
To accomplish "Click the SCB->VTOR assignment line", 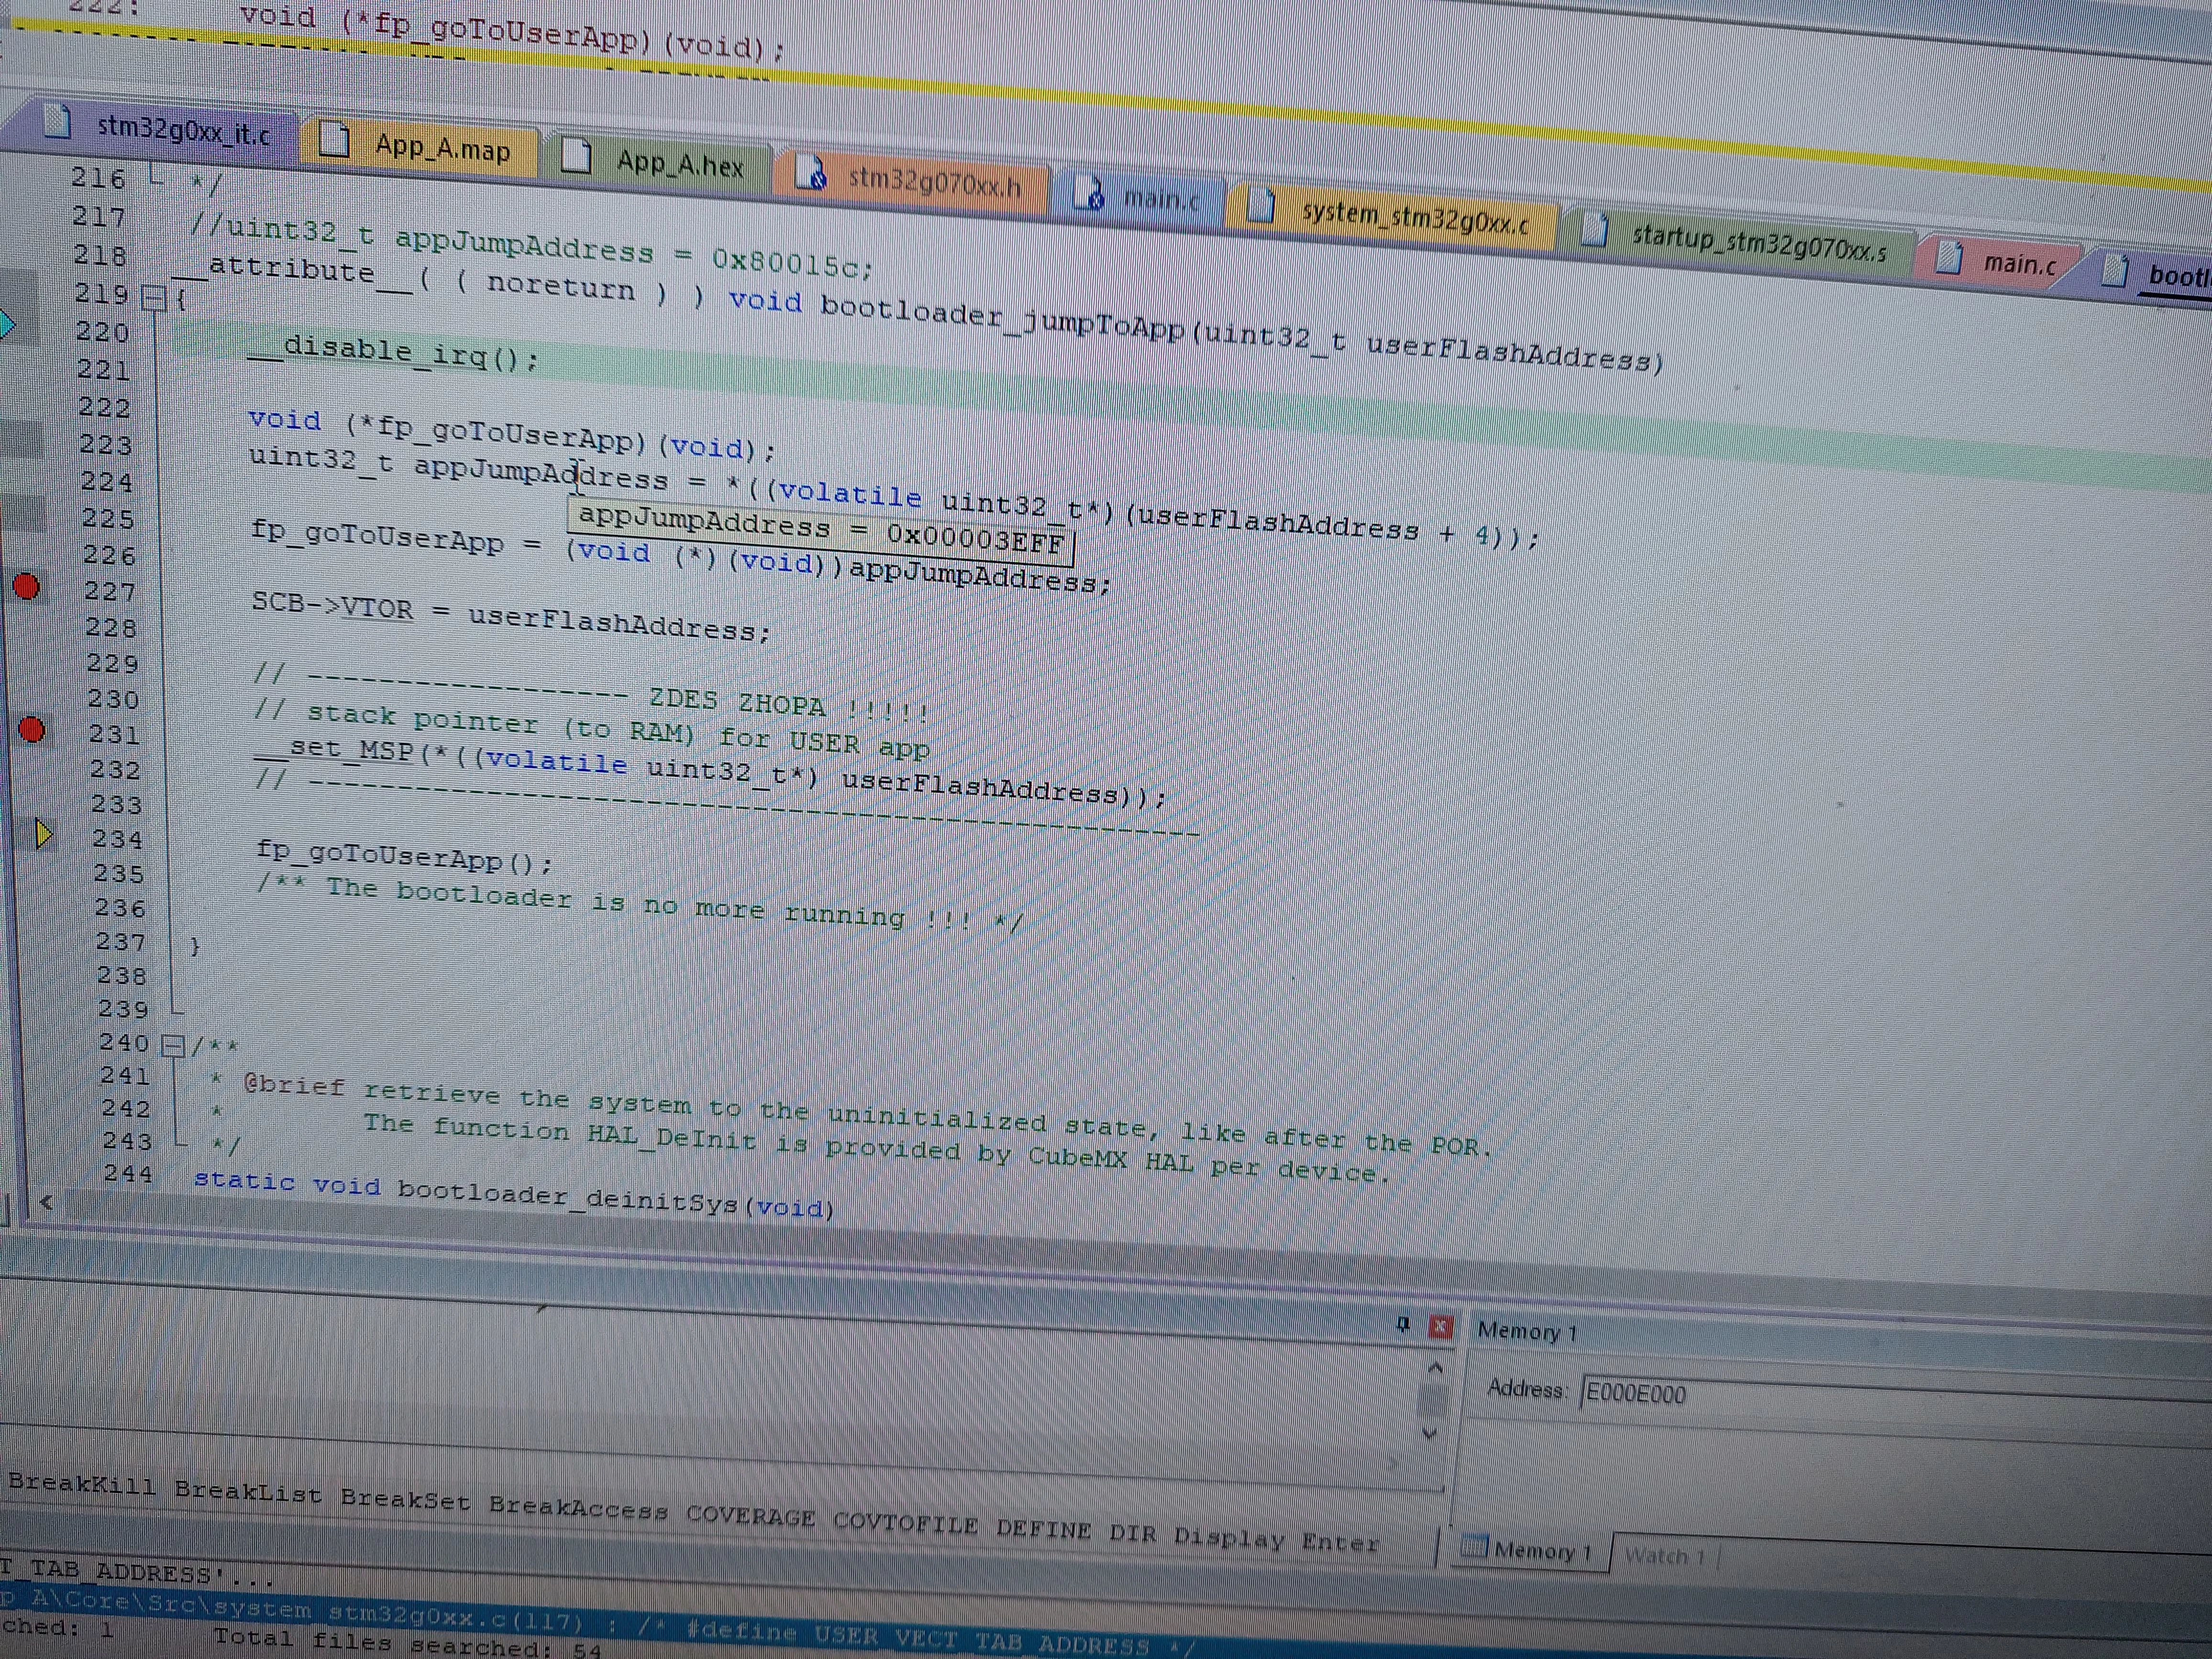I will point(511,617).
